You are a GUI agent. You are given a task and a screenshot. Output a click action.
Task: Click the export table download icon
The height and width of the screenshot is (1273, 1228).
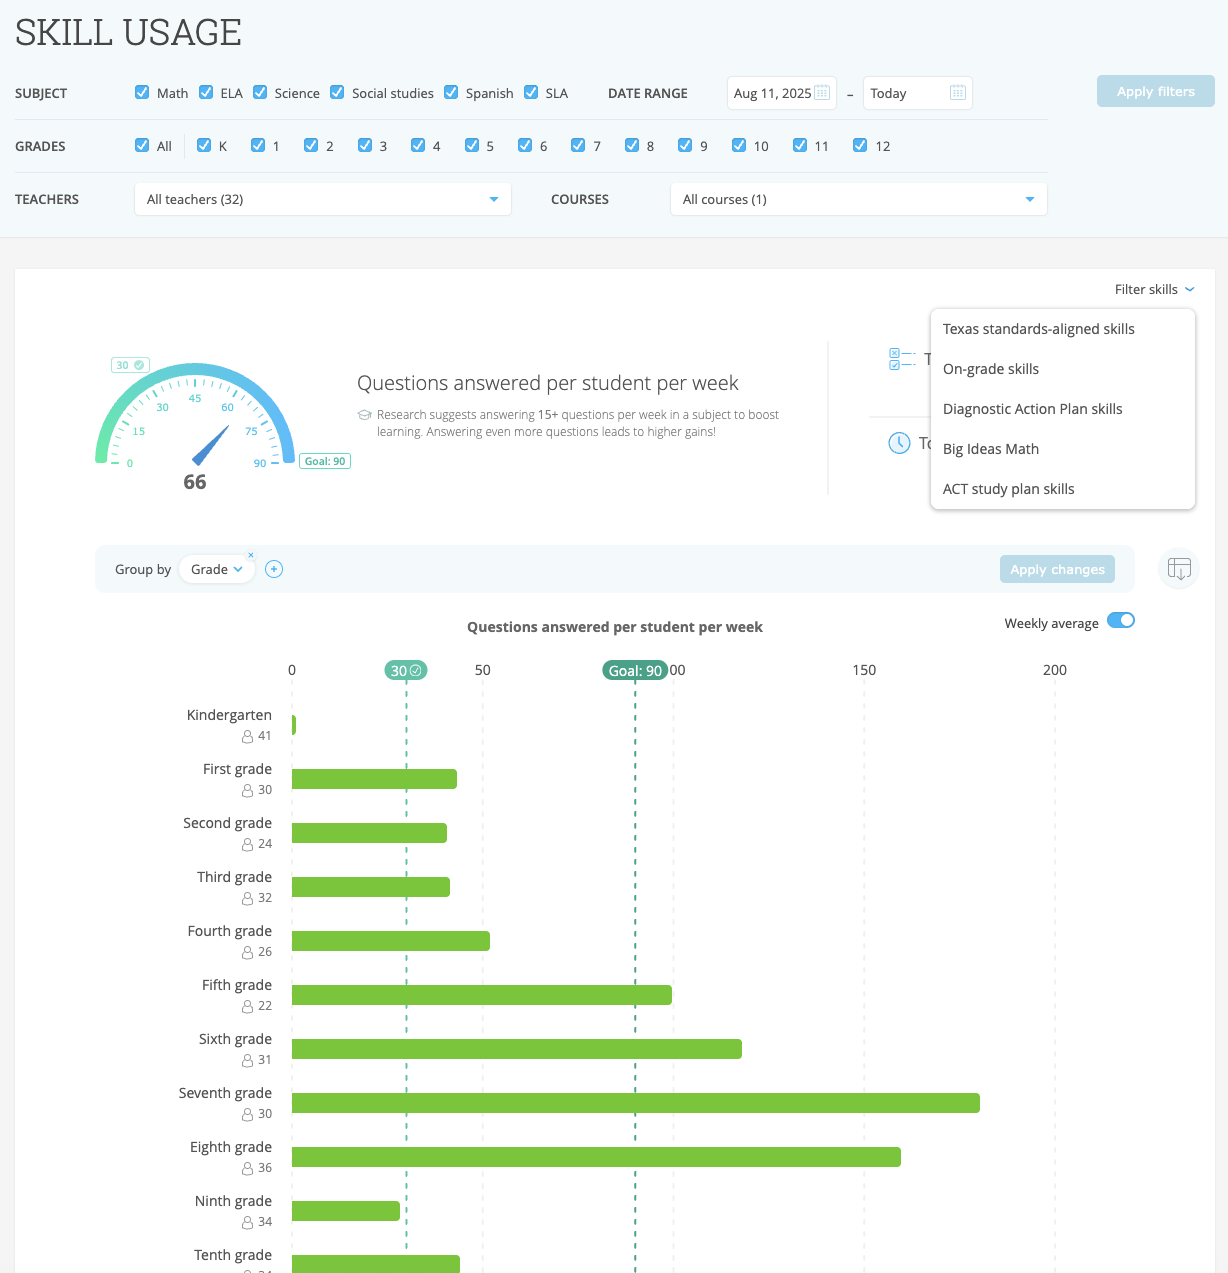click(x=1179, y=569)
